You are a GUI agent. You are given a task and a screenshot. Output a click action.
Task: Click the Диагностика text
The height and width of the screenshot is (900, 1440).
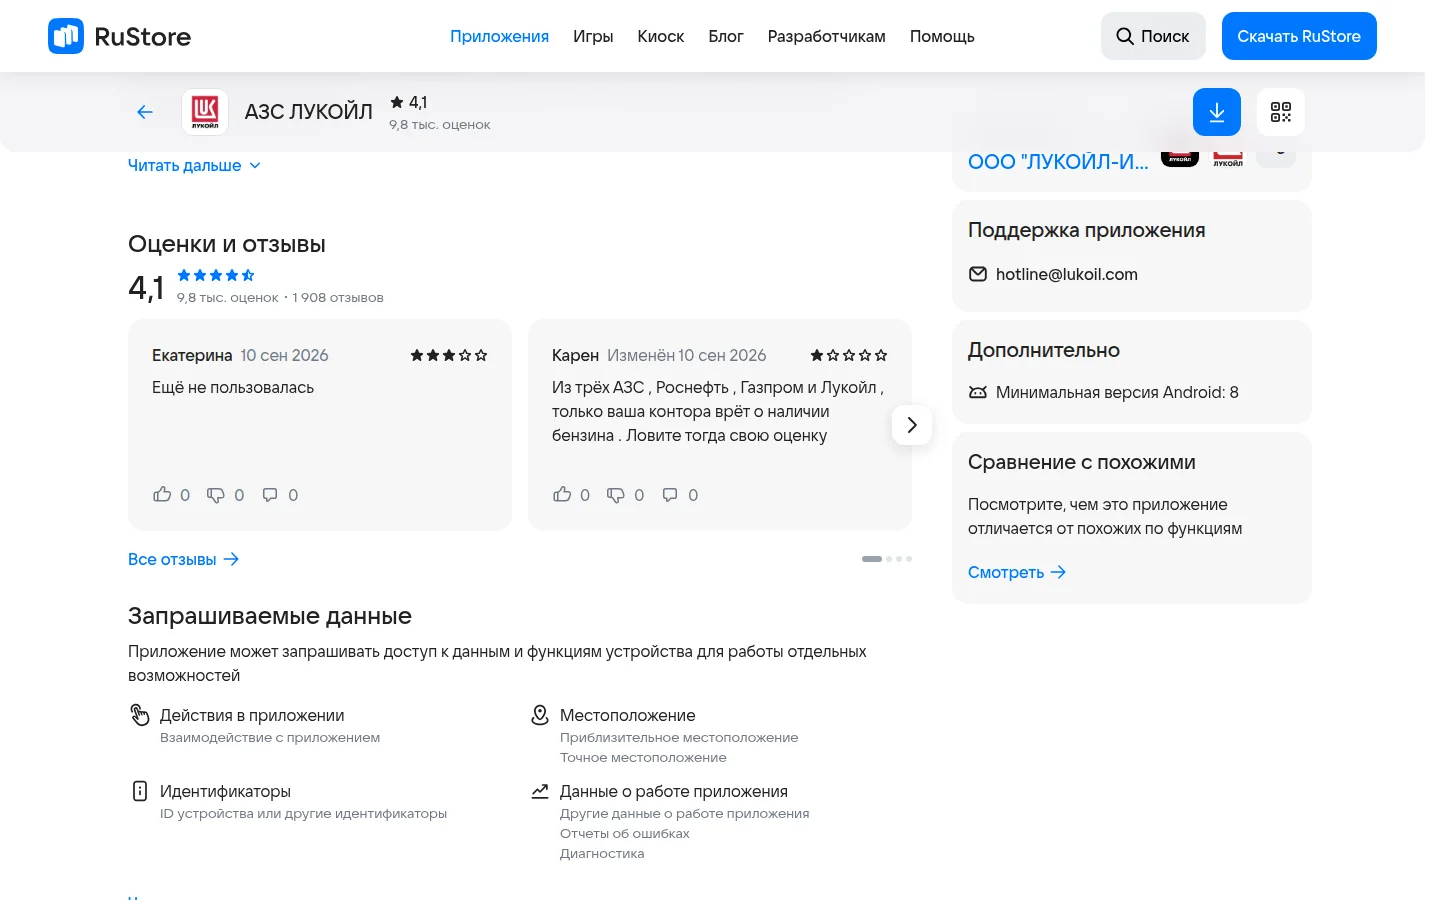click(602, 853)
